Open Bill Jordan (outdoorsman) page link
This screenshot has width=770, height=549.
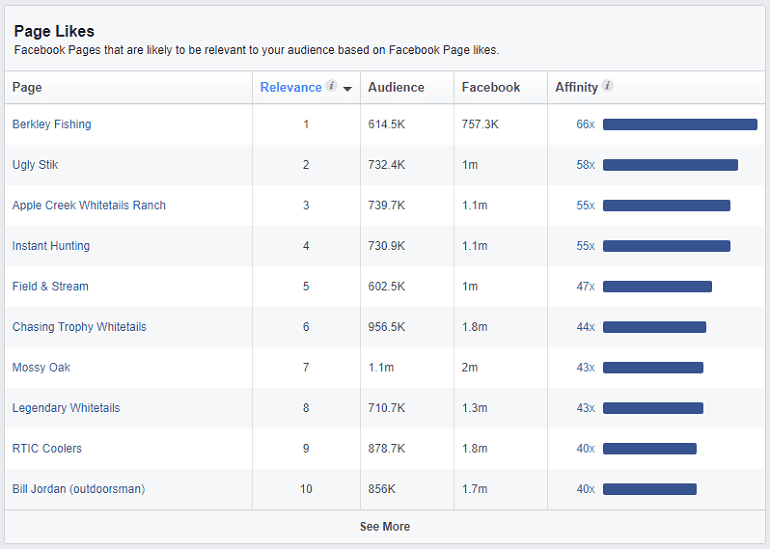click(x=79, y=489)
